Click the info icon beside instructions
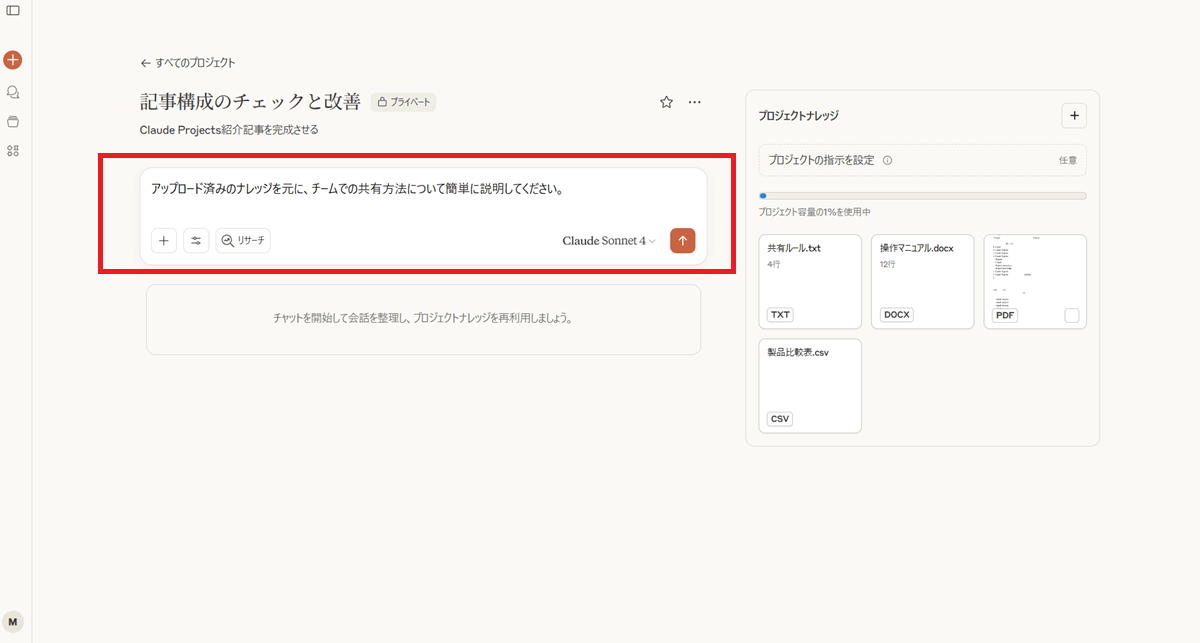Image resolution: width=1200 pixels, height=643 pixels. pyautogui.click(x=888, y=160)
